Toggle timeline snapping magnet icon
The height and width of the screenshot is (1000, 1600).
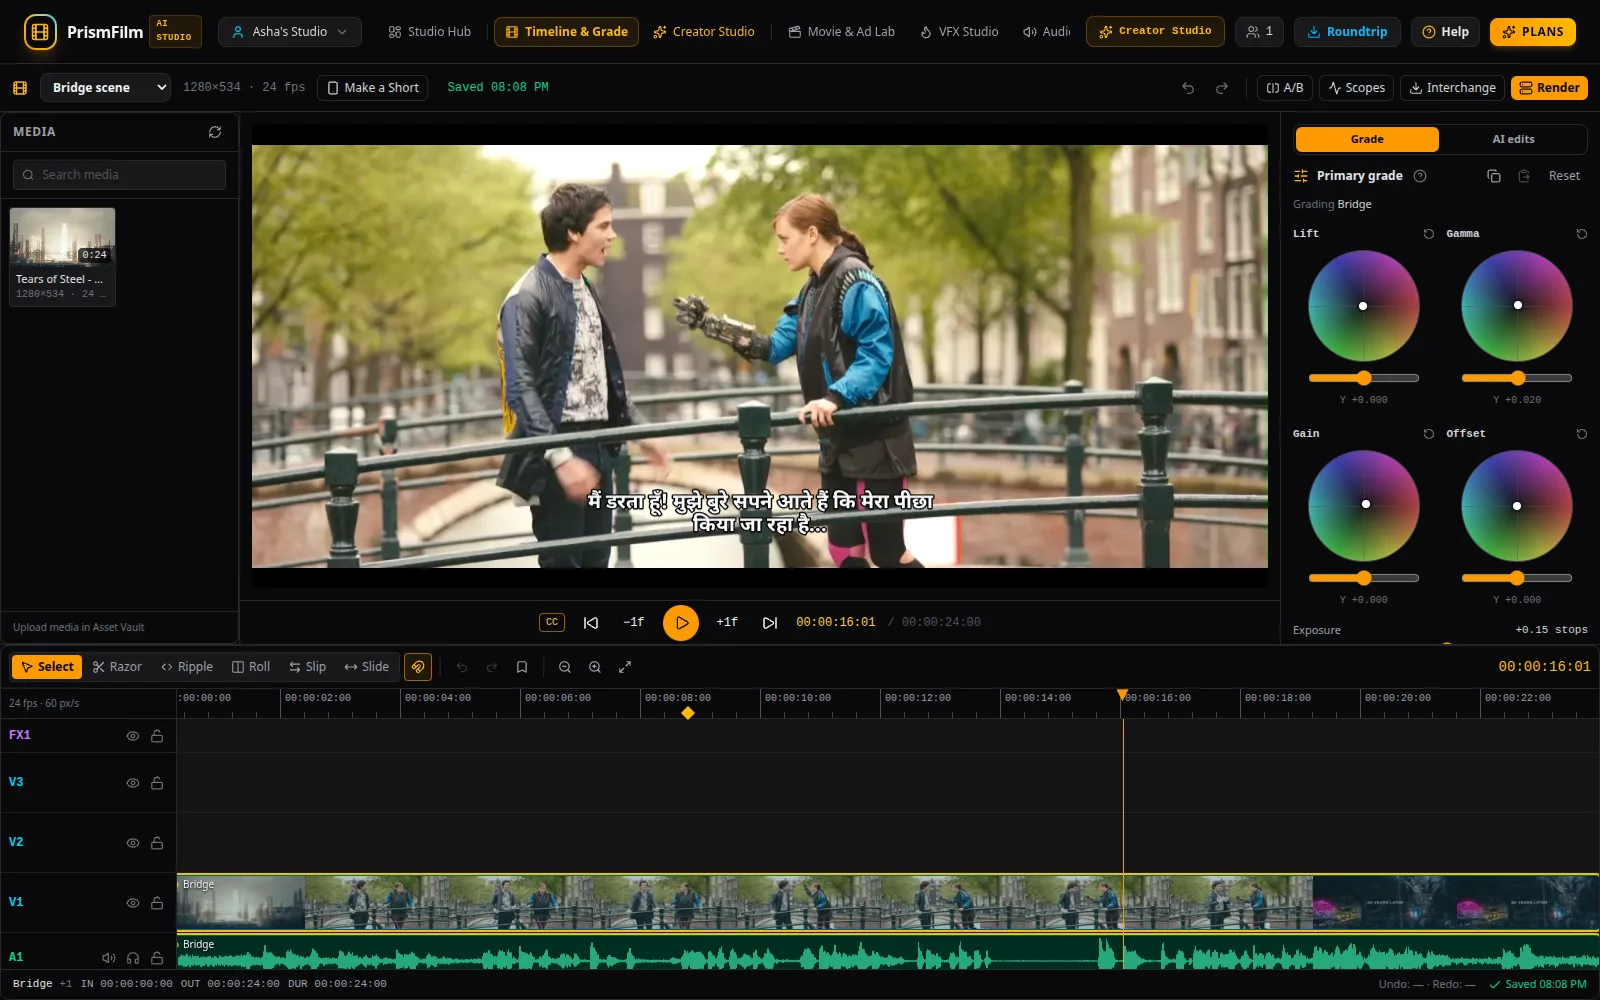tap(418, 667)
